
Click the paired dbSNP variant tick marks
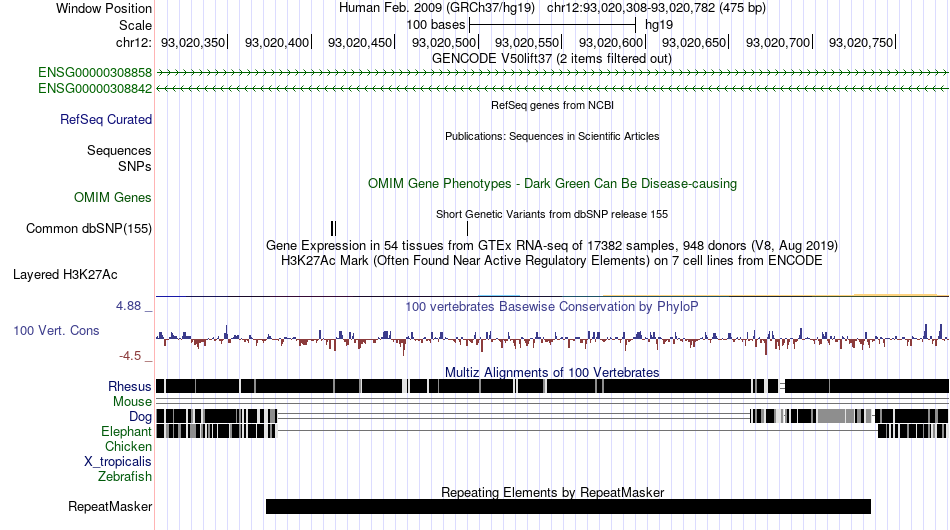pyautogui.click(x=334, y=228)
